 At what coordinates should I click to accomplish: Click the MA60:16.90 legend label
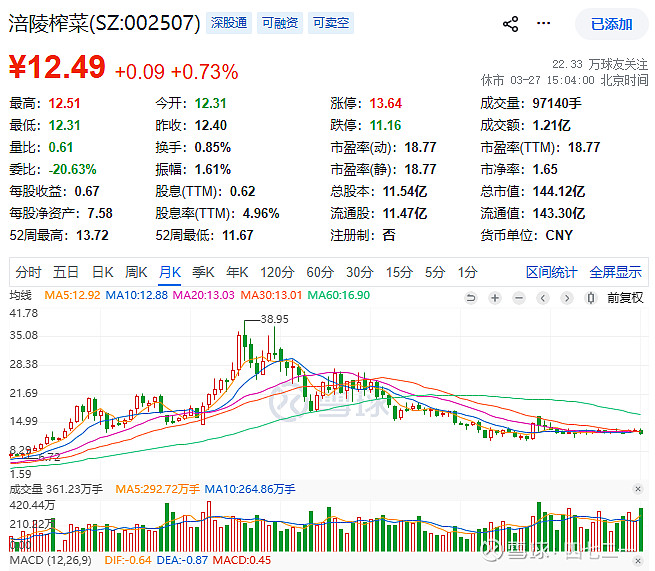click(338, 295)
